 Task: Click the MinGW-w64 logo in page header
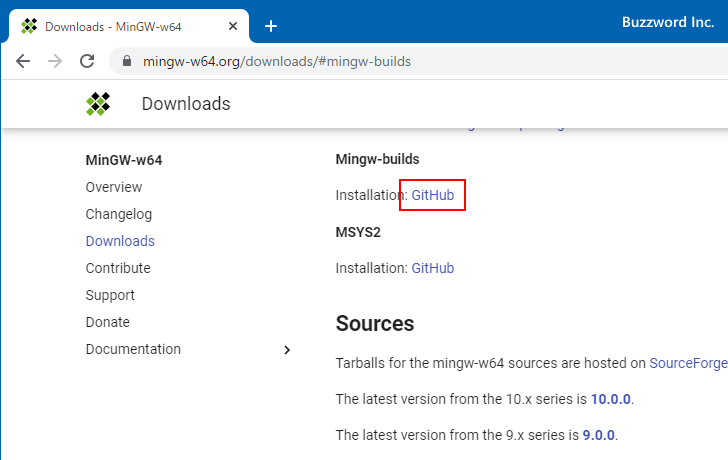(97, 103)
